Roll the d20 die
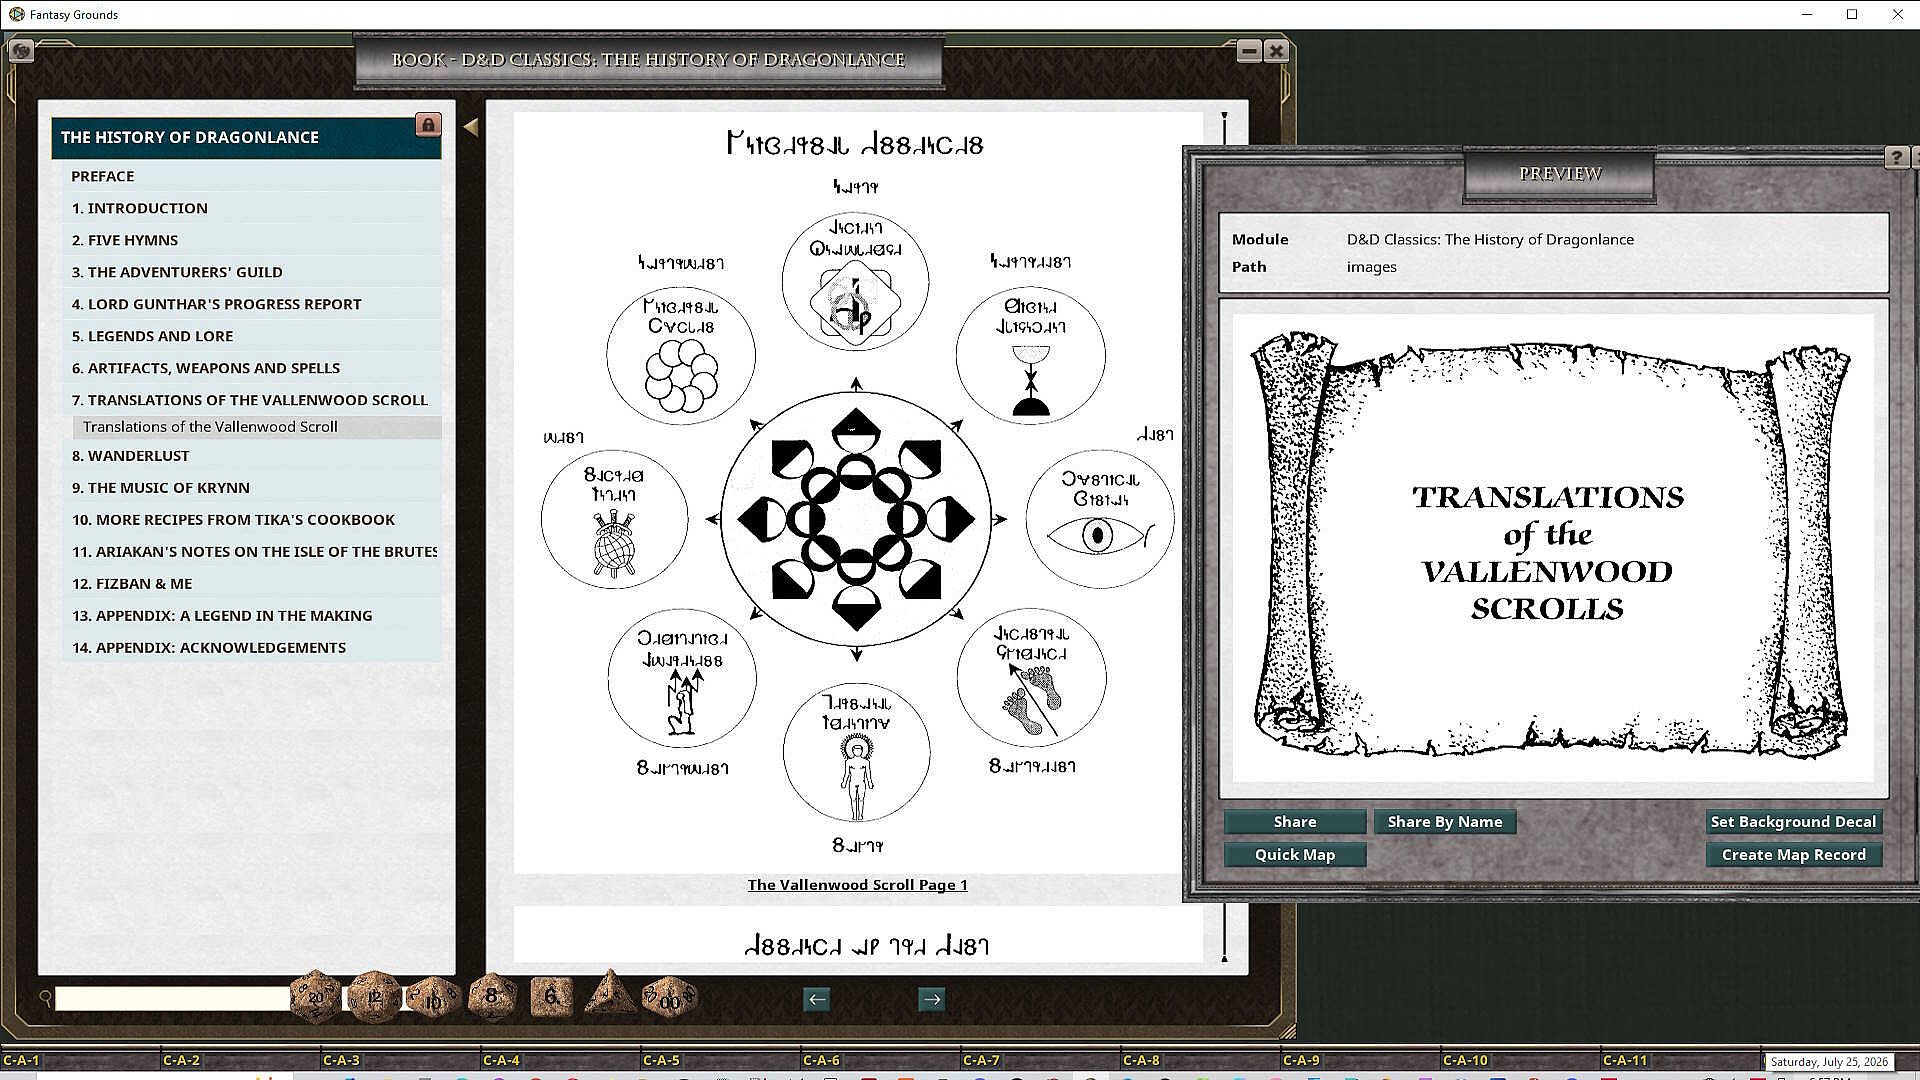 point(316,997)
